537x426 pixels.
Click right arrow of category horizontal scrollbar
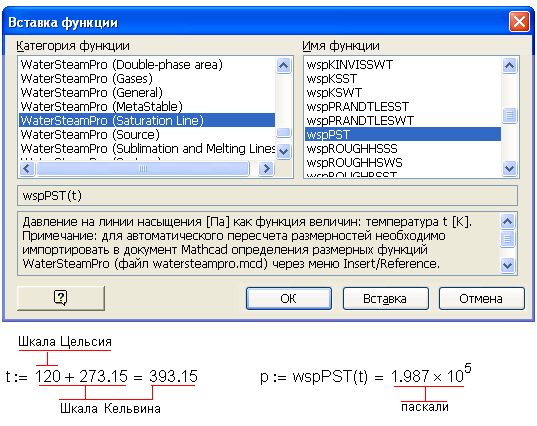(266, 168)
